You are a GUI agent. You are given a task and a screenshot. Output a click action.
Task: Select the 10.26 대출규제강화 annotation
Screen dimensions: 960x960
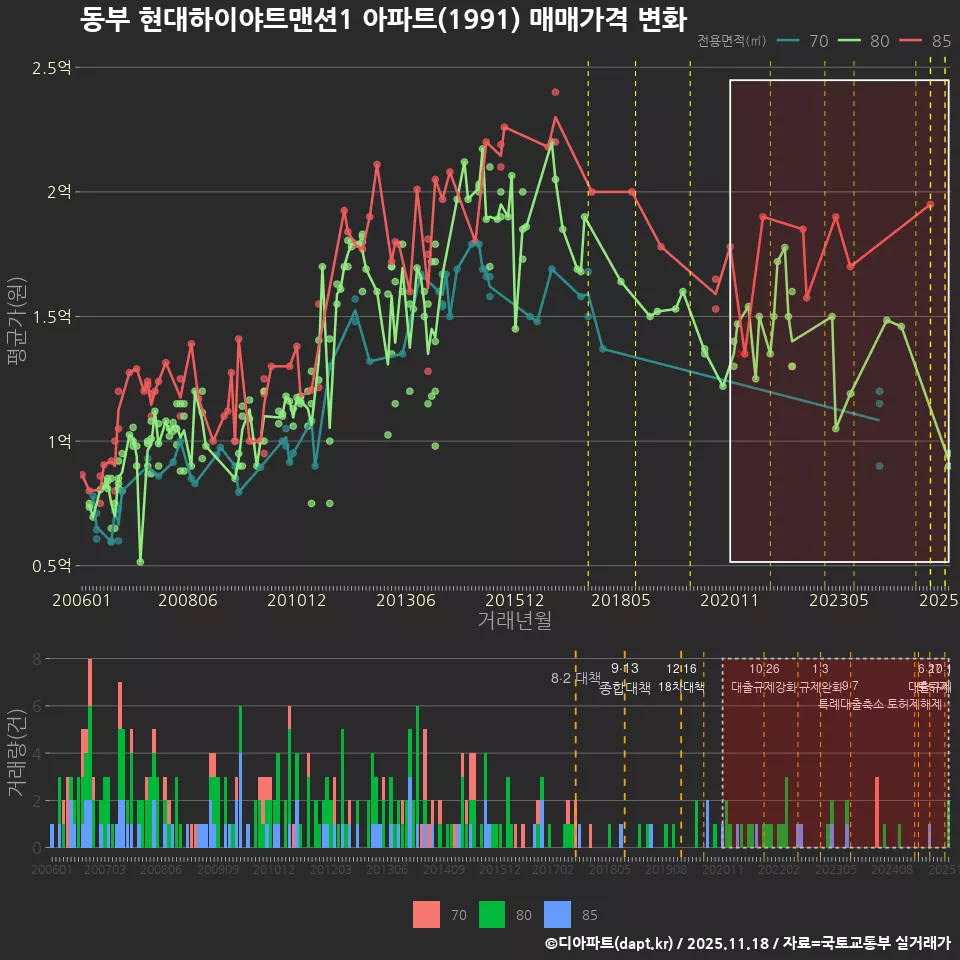click(x=764, y=678)
